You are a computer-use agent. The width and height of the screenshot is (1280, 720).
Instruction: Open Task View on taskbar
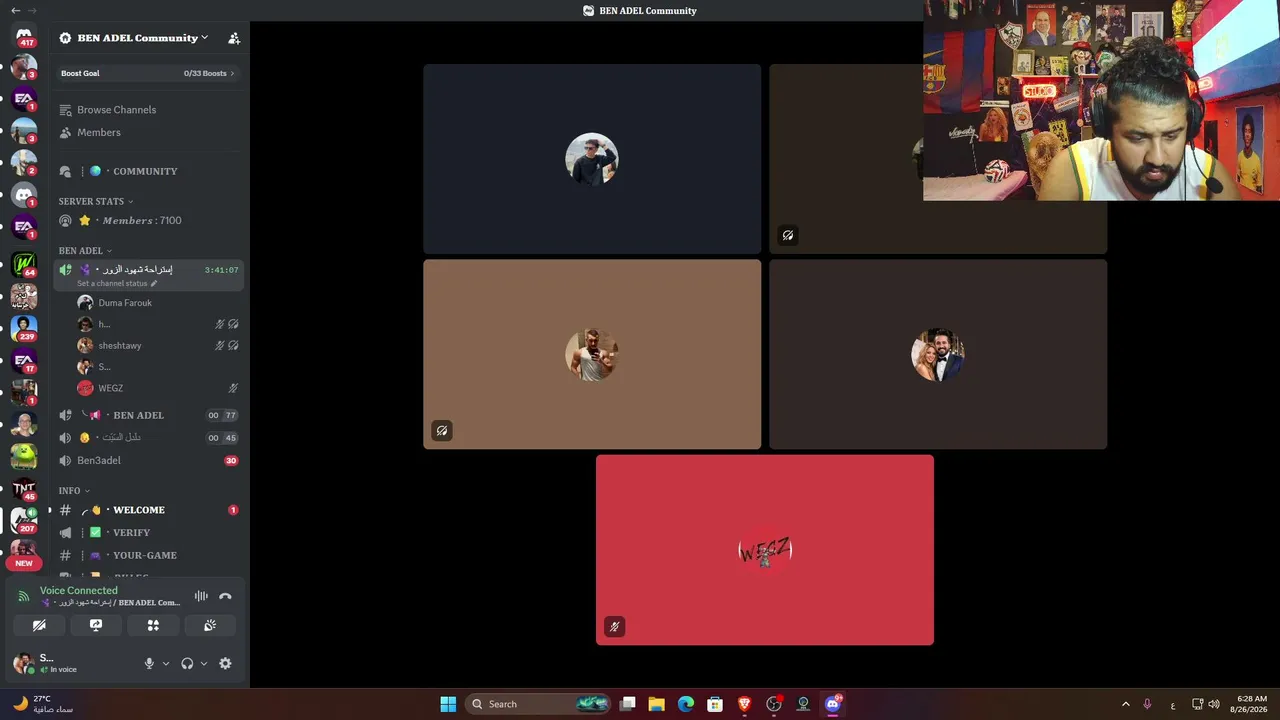(x=628, y=704)
